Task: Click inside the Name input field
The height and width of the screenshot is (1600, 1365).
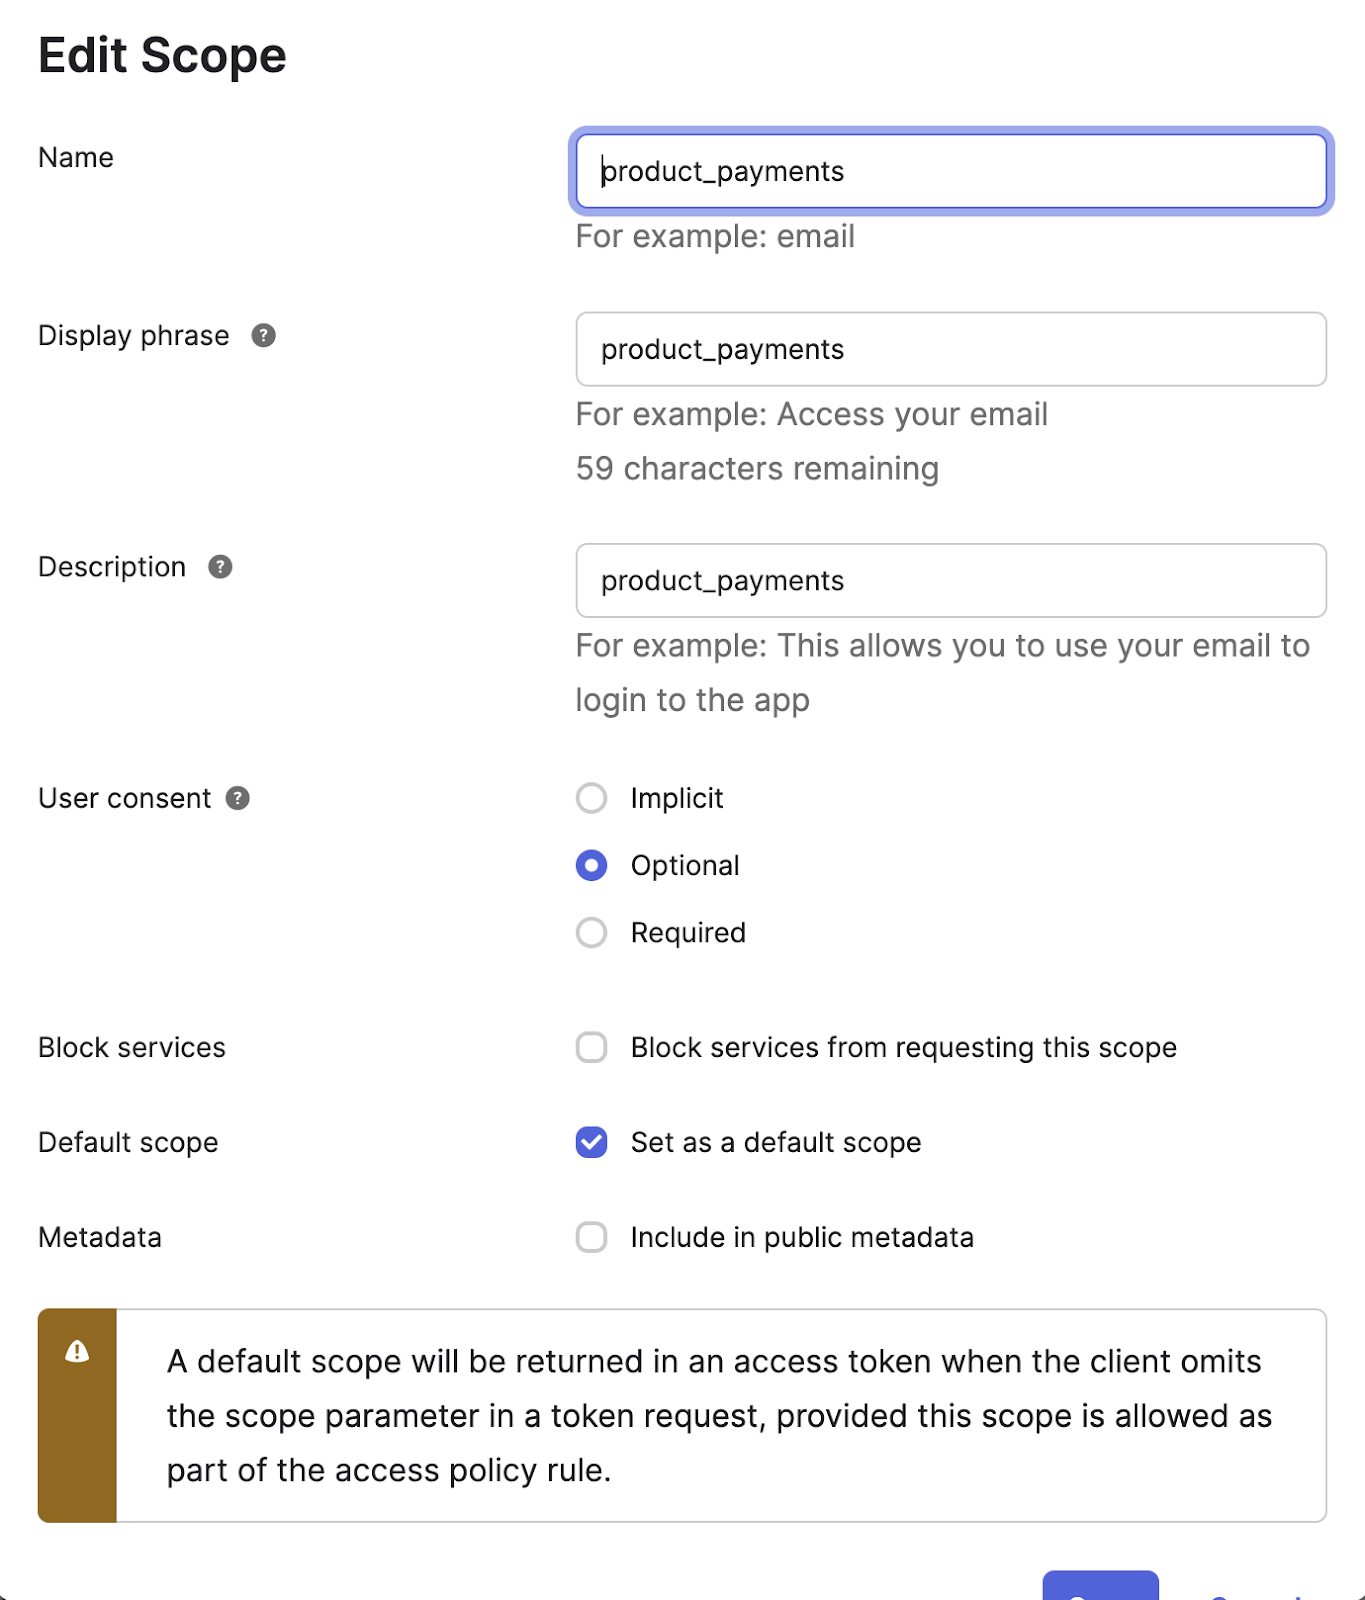Action: pyautogui.click(x=950, y=171)
